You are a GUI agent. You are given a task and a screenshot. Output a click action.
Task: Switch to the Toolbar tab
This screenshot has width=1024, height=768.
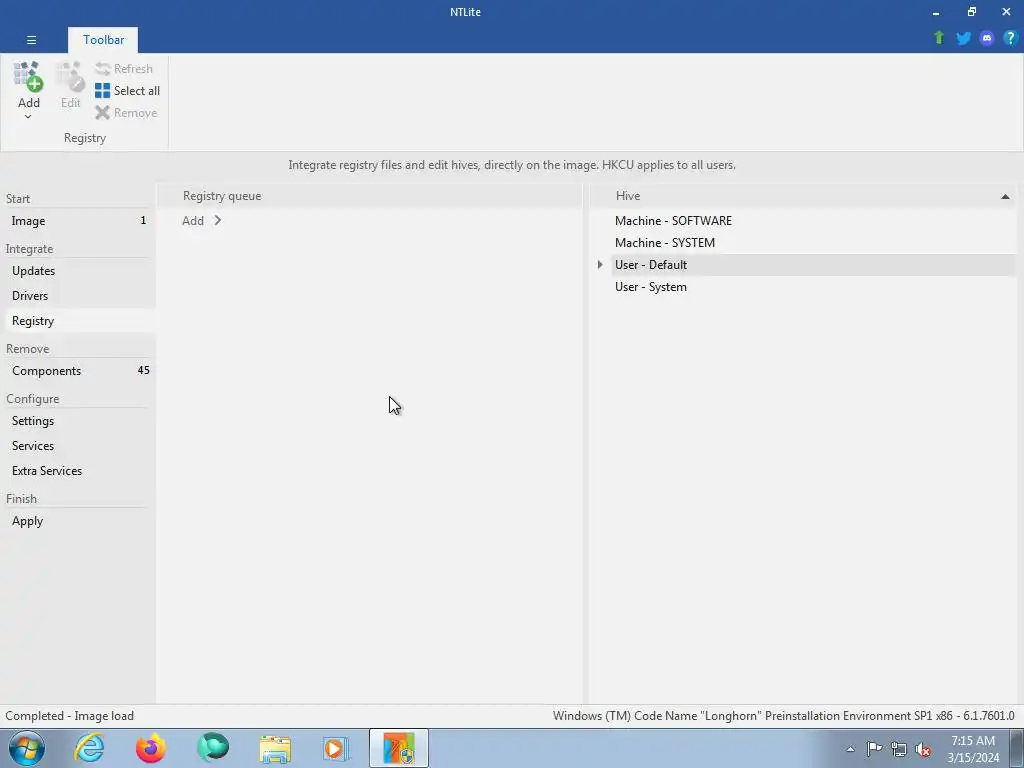[103, 40]
